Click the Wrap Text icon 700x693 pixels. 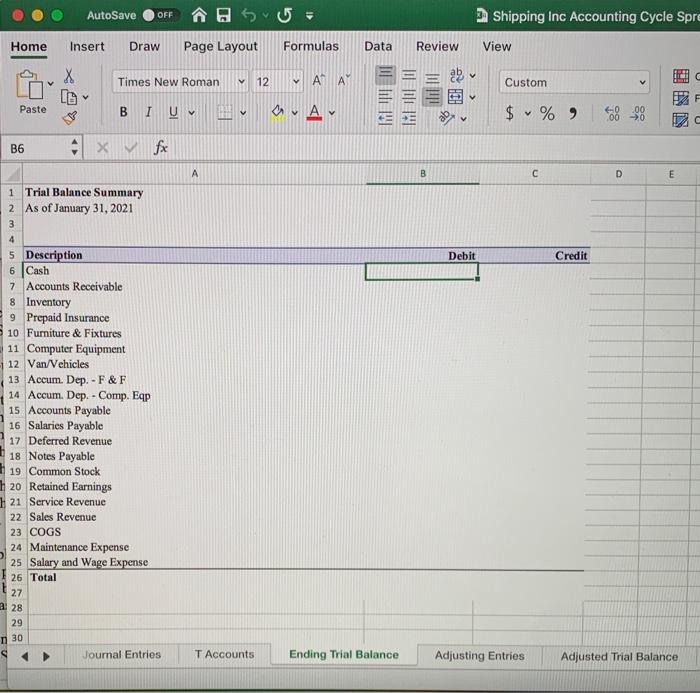pyautogui.click(x=457, y=75)
